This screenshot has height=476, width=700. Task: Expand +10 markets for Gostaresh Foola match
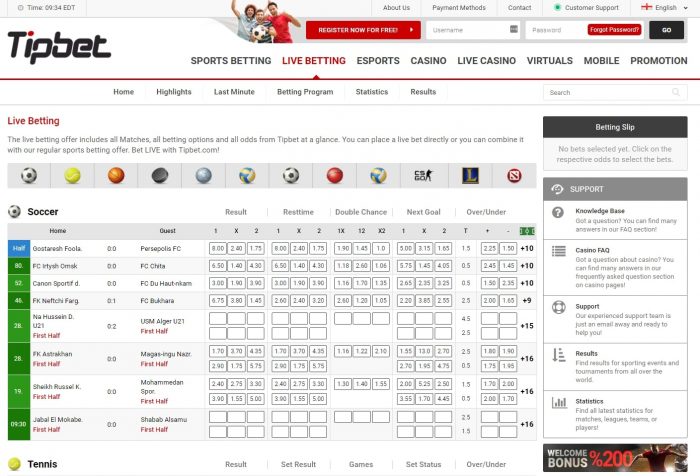click(527, 248)
